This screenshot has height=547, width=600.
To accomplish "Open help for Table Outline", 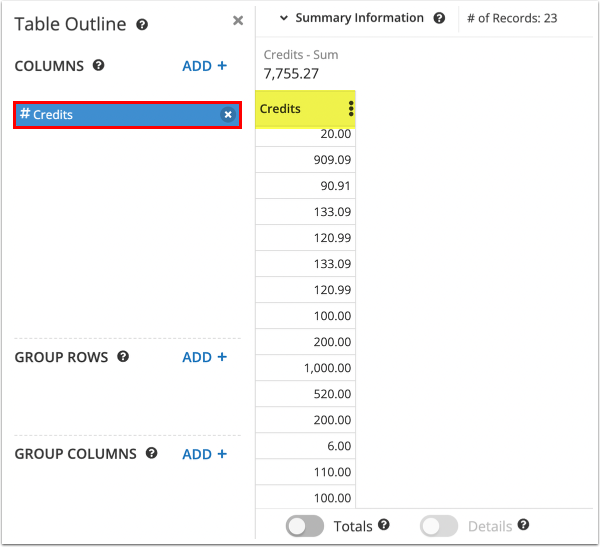I will point(142,25).
